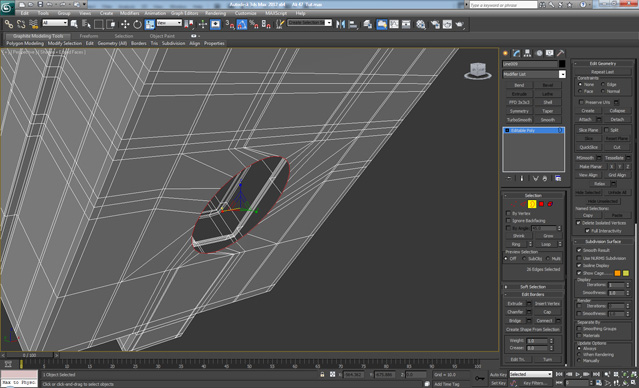Open the 3ds Max application menu logo
This screenshot has height=388, width=639.
click(7, 8)
